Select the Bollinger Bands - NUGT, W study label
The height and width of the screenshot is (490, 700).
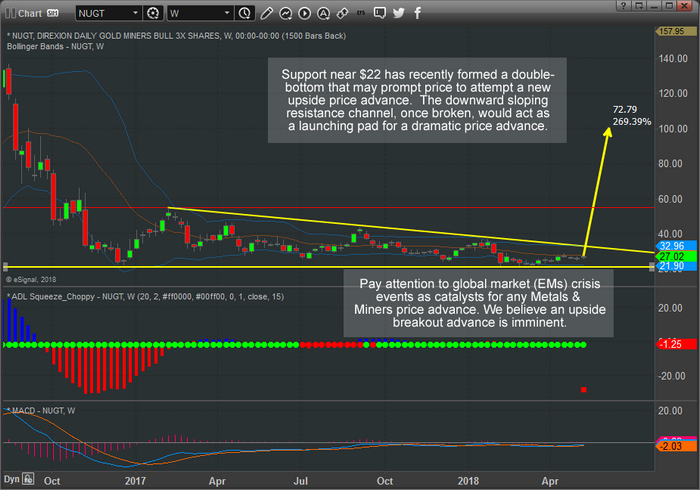pyautogui.click(x=55, y=46)
